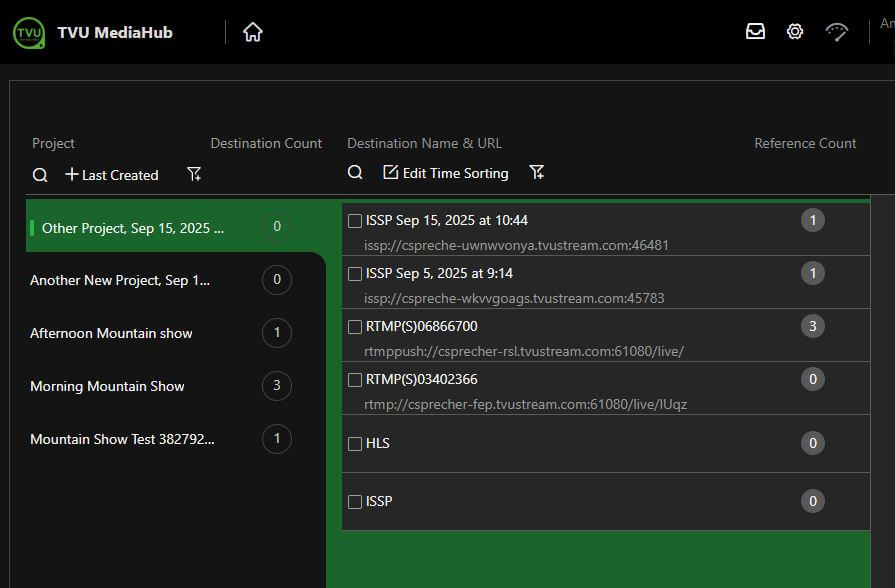
Task: Go to the Home page icon
Action: pyautogui.click(x=253, y=32)
